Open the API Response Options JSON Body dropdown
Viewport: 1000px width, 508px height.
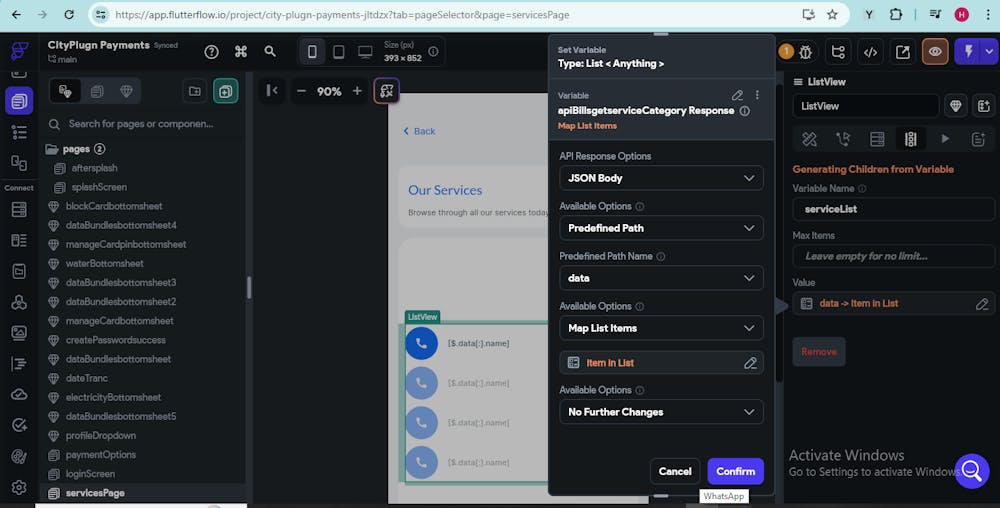coord(661,178)
